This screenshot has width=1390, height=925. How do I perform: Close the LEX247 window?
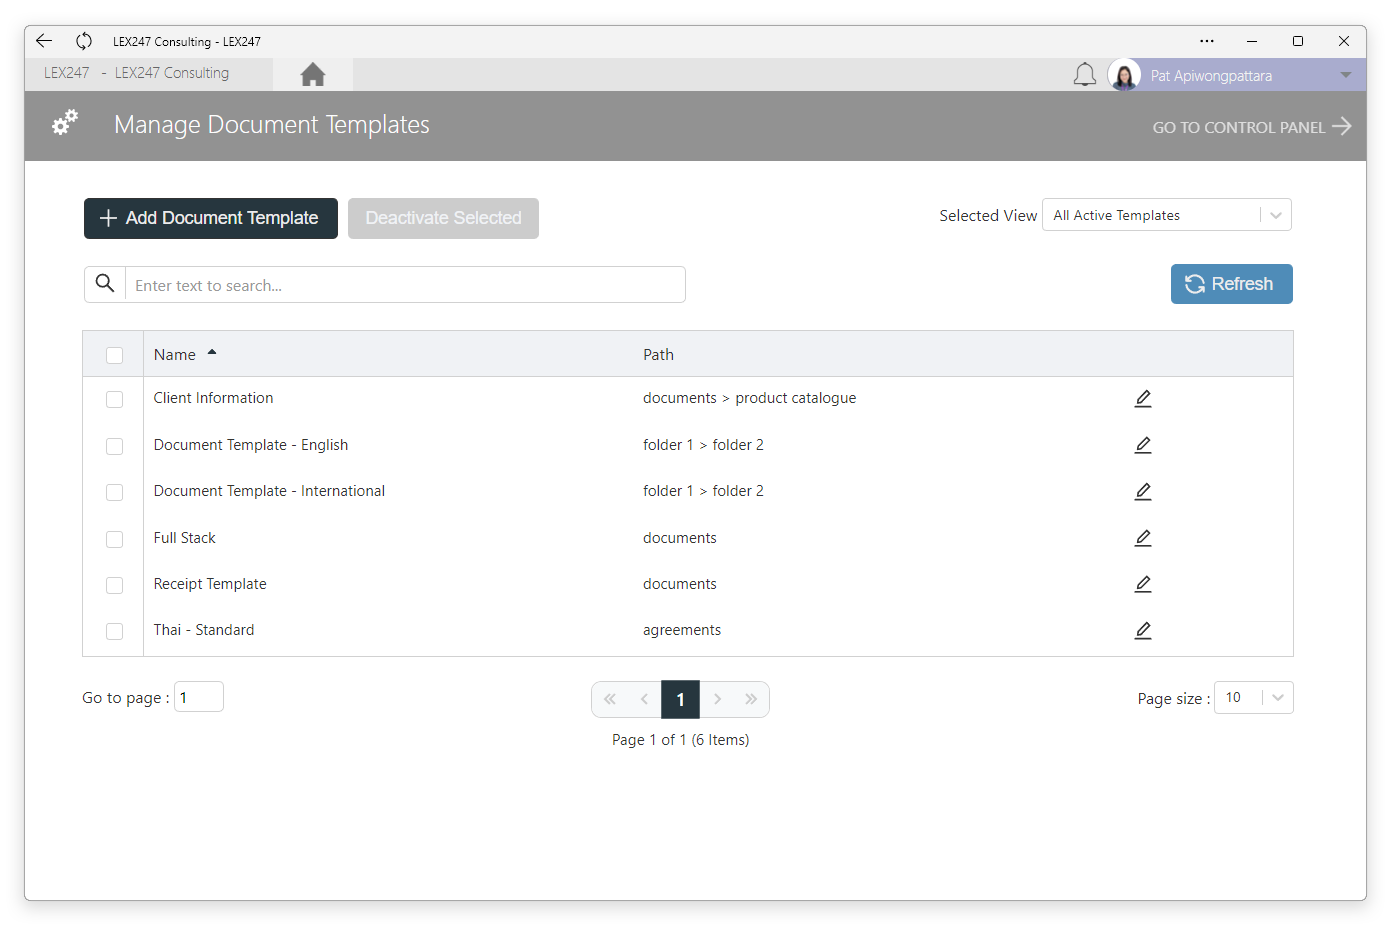1344,41
